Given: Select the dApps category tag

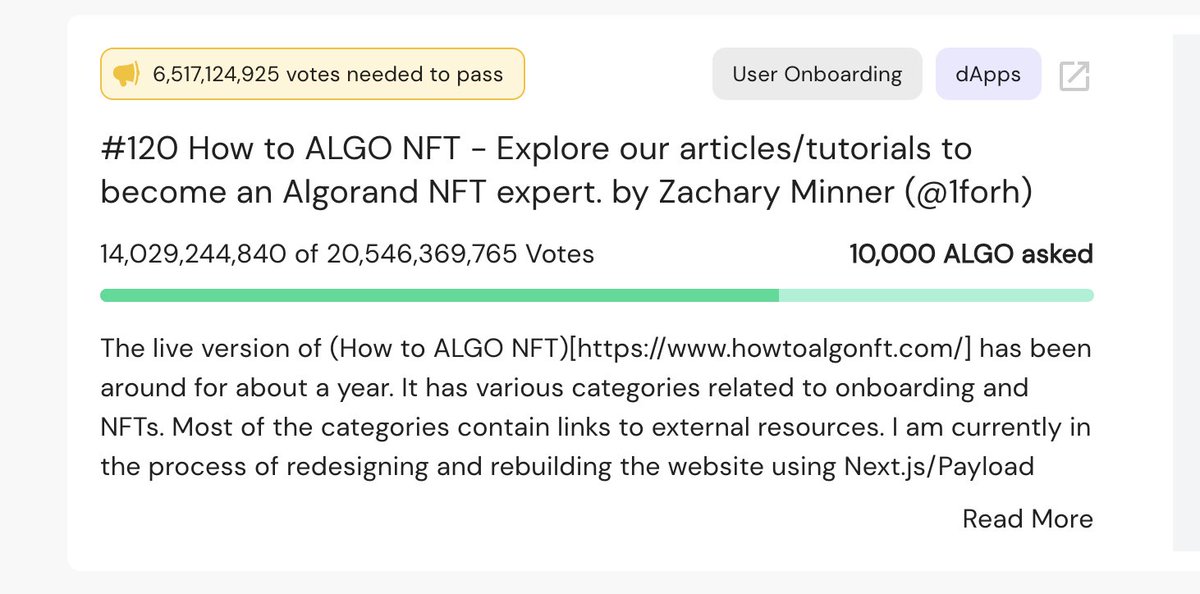Looking at the screenshot, I should click(988, 74).
